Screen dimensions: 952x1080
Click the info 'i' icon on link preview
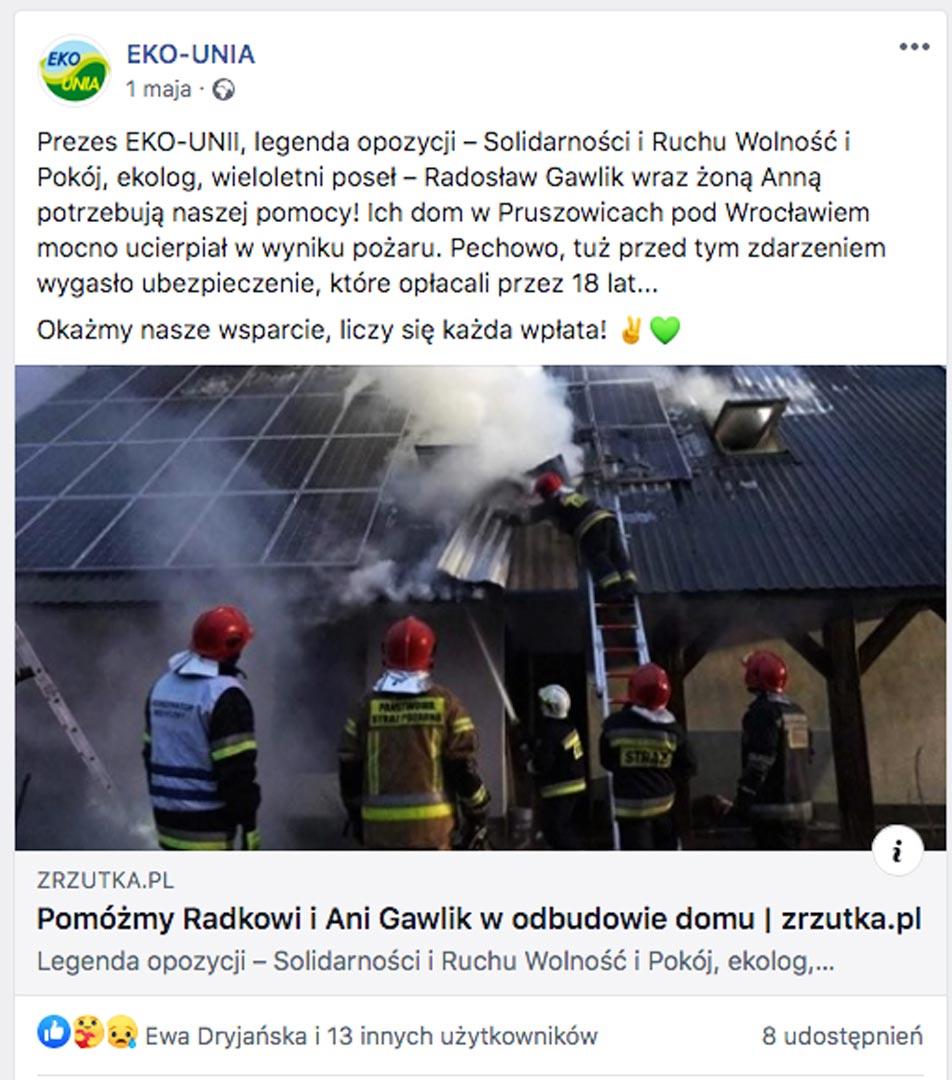[897, 852]
